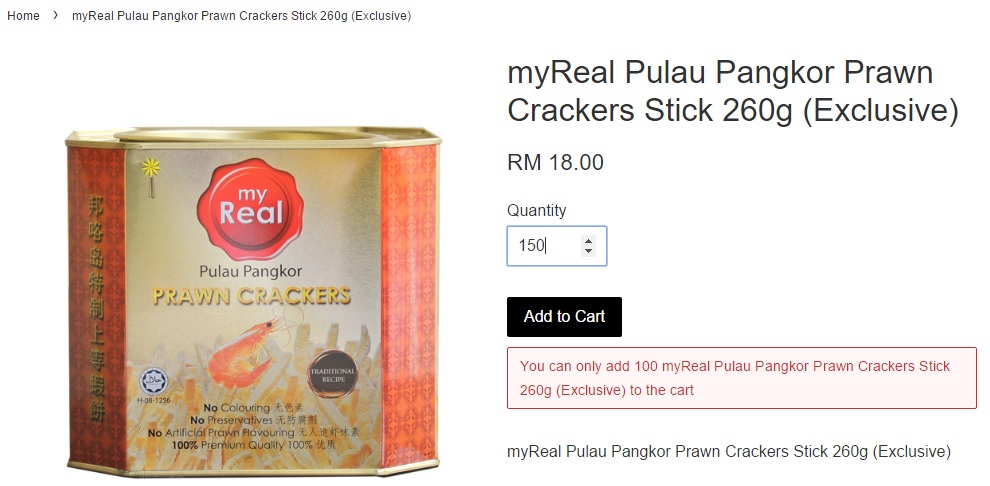Decrease quantity with the down stepper arrow
This screenshot has width=990, height=486.
tap(588, 251)
